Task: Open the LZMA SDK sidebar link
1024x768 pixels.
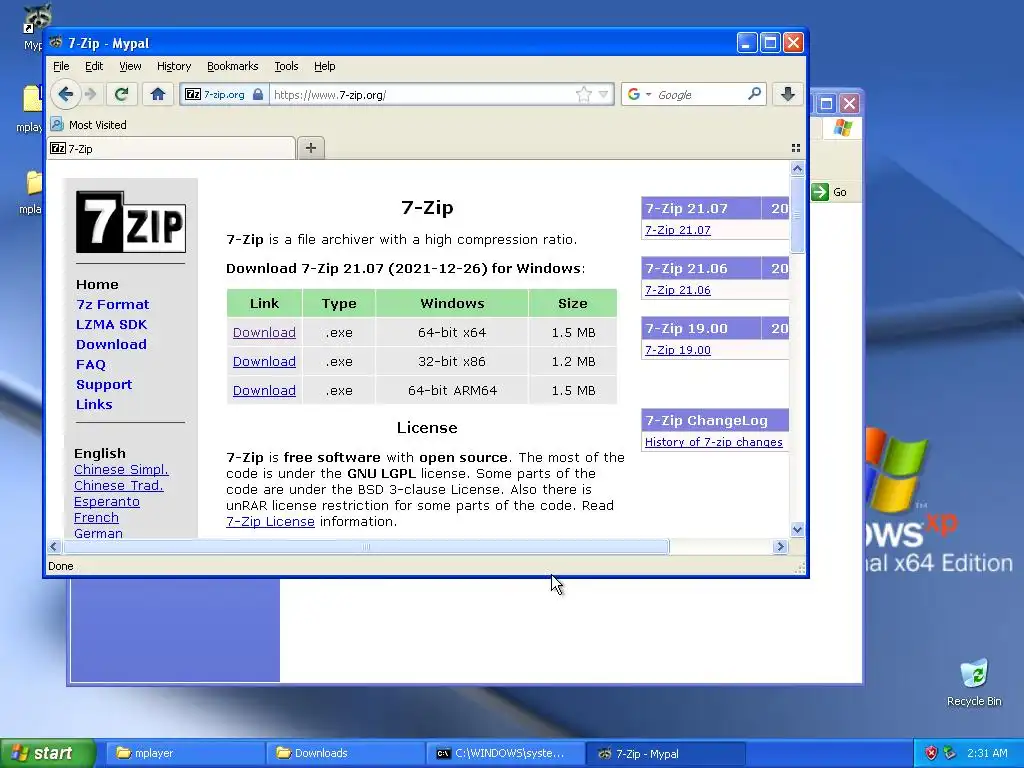Action: [x=112, y=325]
